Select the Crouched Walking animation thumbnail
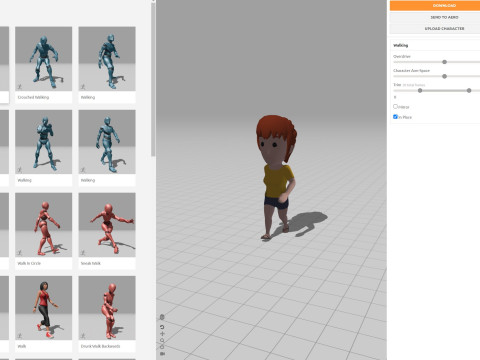Screen dimensions: 480x360 pos(43,59)
